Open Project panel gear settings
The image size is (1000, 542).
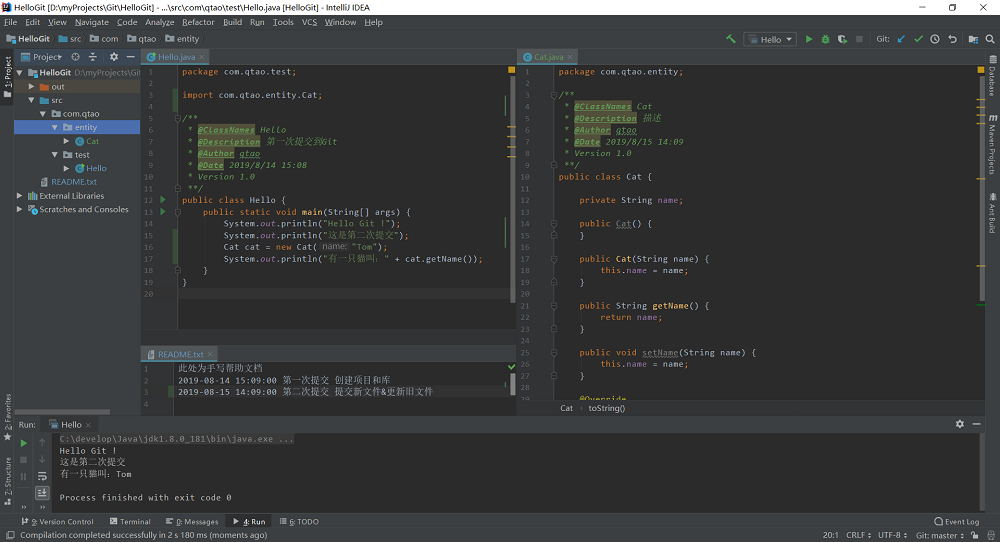click(114, 57)
